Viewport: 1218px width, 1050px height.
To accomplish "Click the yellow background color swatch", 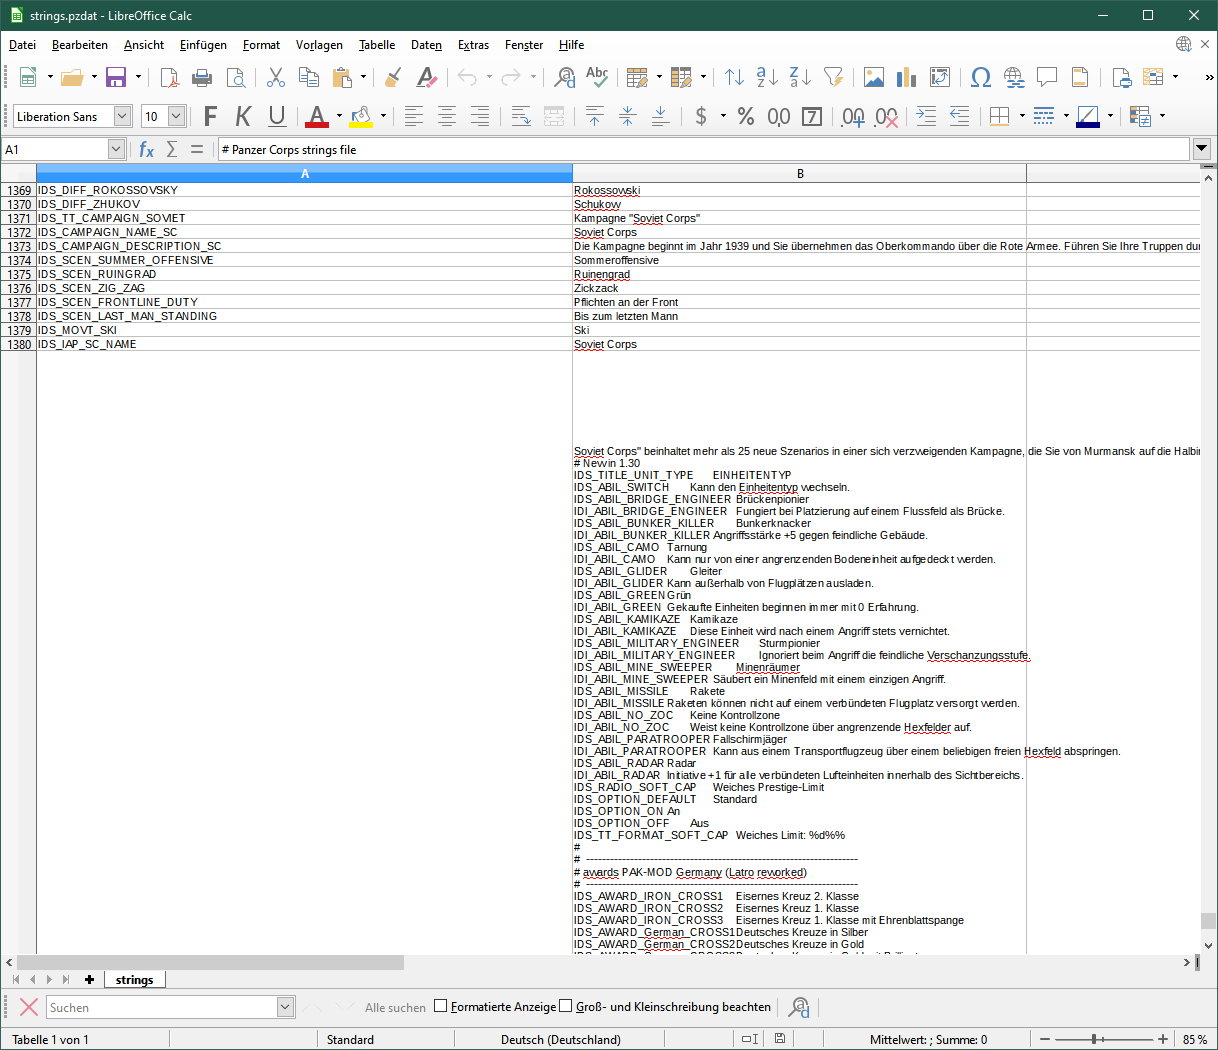I will [361, 117].
